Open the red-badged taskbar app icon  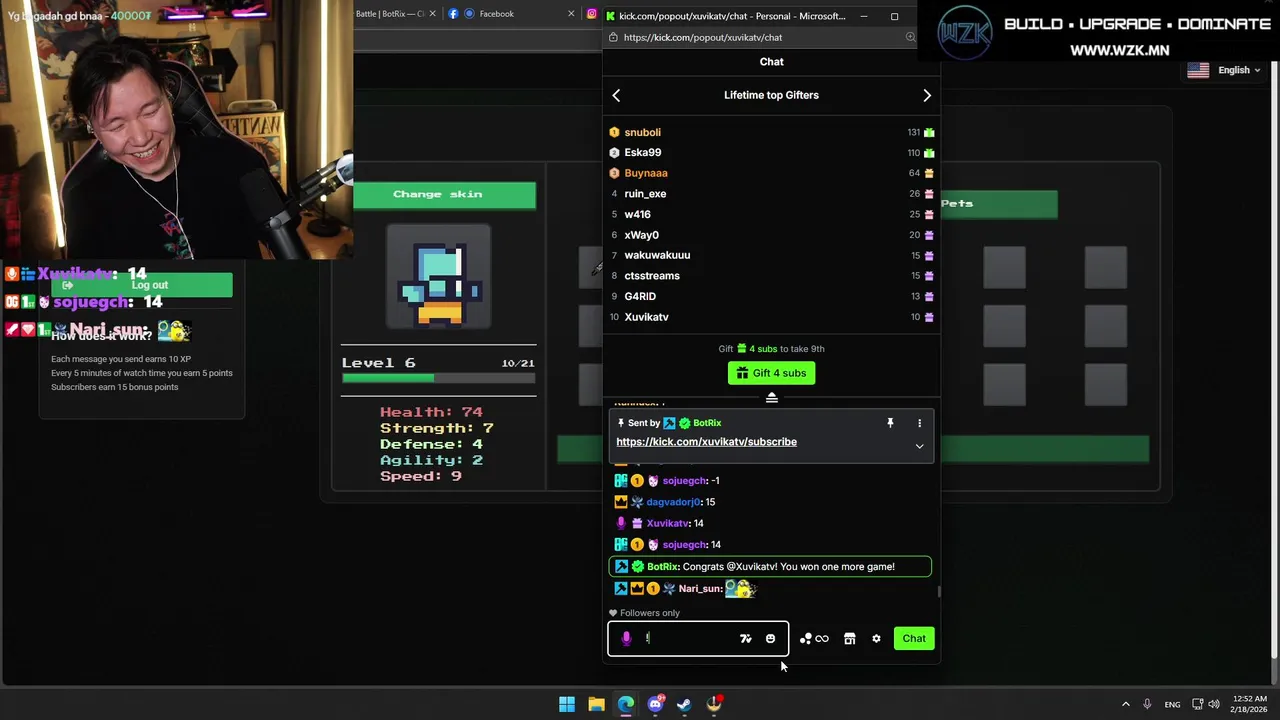[714, 704]
